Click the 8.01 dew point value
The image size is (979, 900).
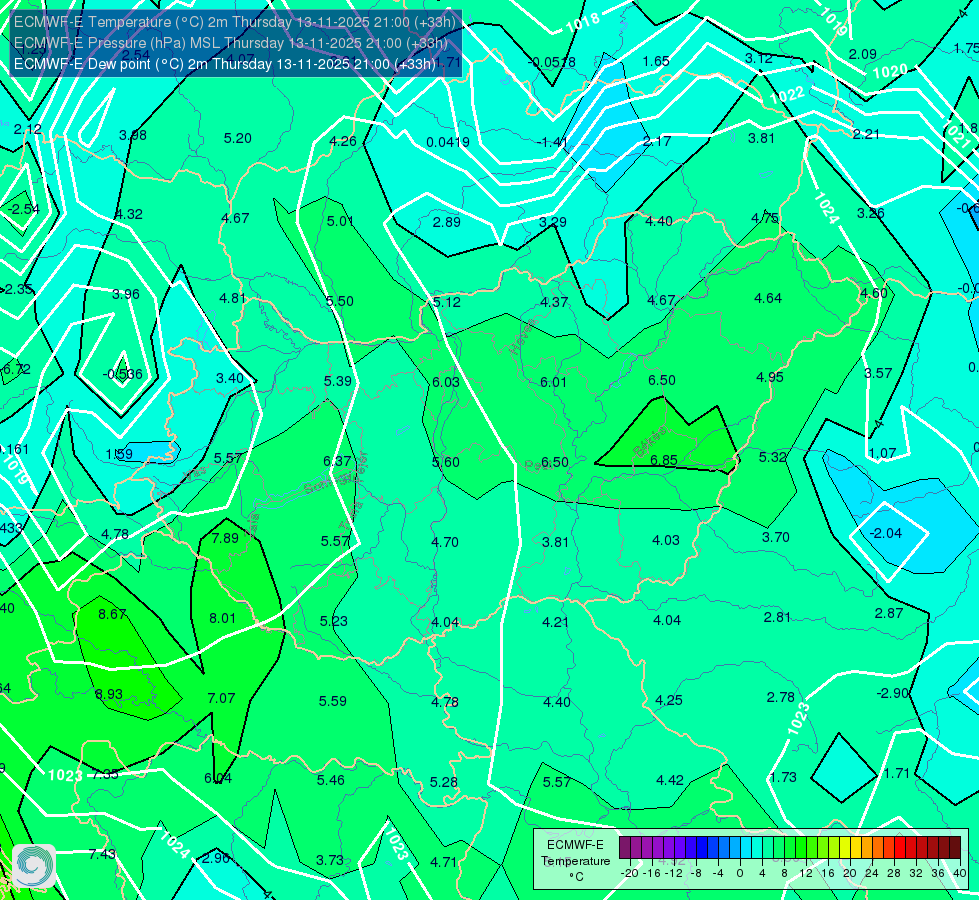pos(222,618)
